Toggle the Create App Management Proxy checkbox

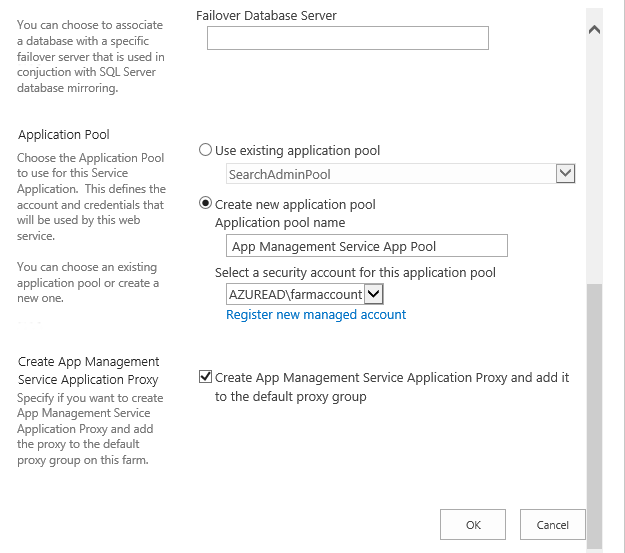[x=205, y=377]
